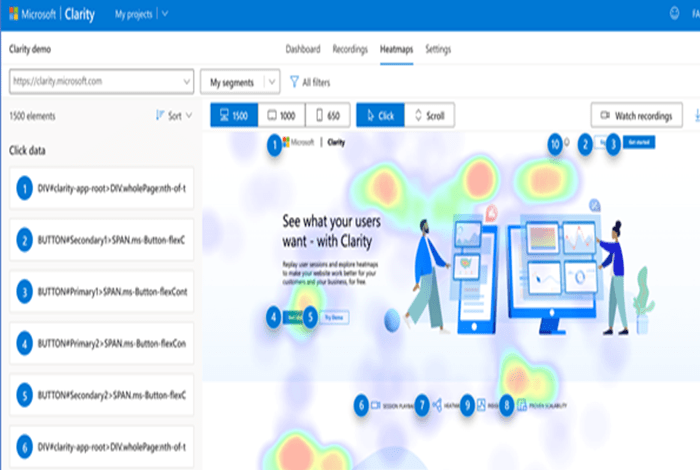Select heatmap marker 10 near top right
This screenshot has height=470, width=700.
(x=555, y=144)
